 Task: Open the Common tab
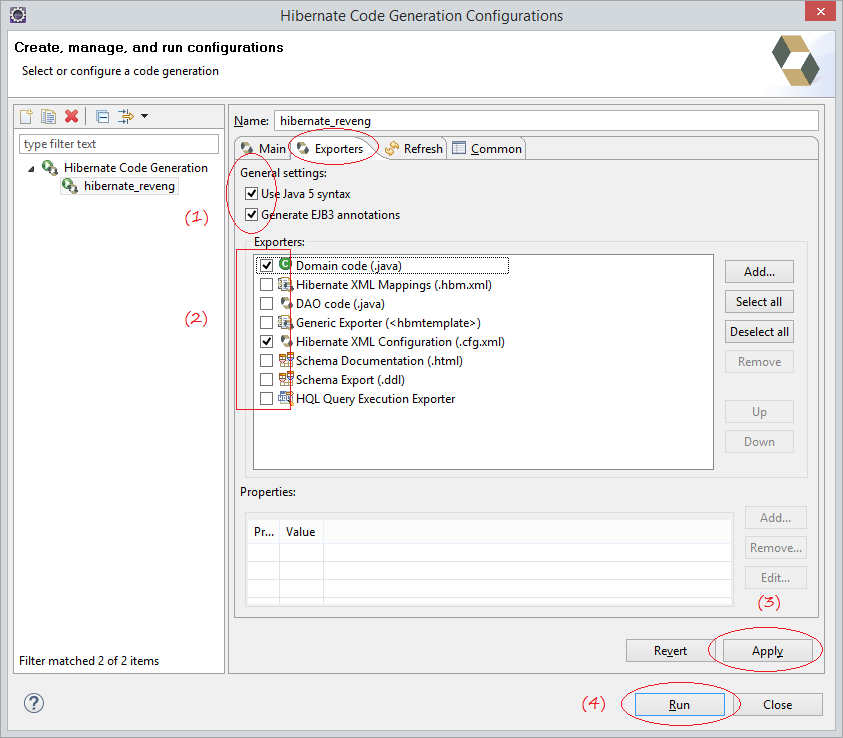click(x=488, y=148)
